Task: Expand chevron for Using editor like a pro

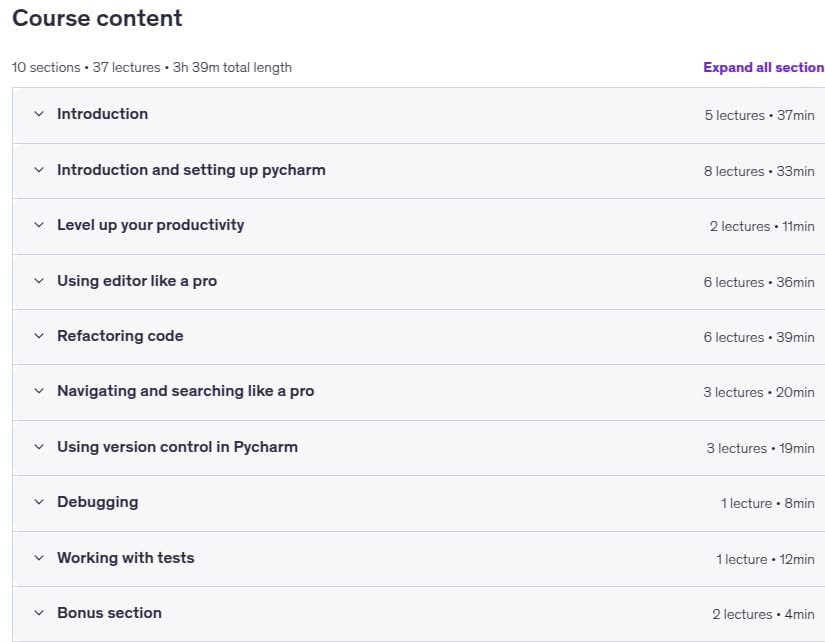Action: tap(39, 280)
